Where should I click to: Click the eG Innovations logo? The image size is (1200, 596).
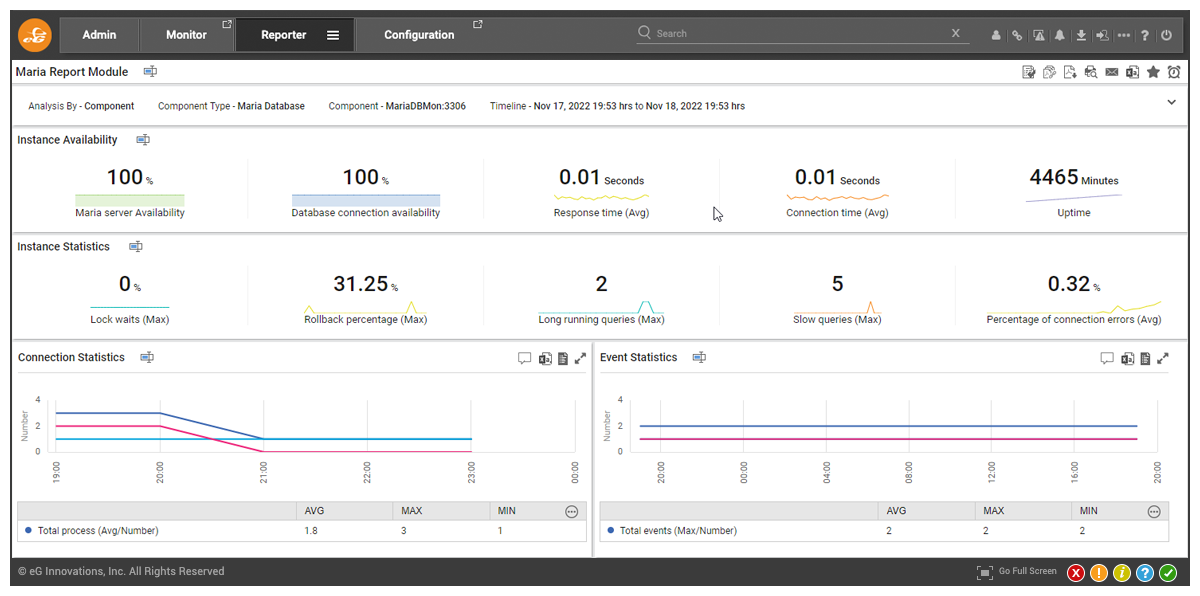click(x=35, y=35)
